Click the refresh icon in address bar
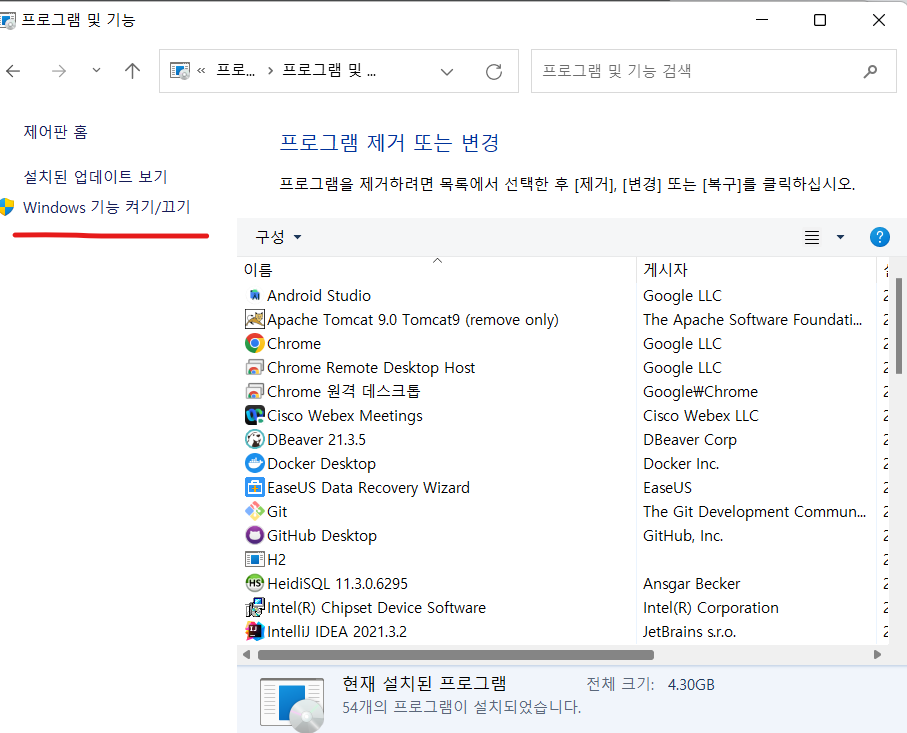 click(493, 72)
